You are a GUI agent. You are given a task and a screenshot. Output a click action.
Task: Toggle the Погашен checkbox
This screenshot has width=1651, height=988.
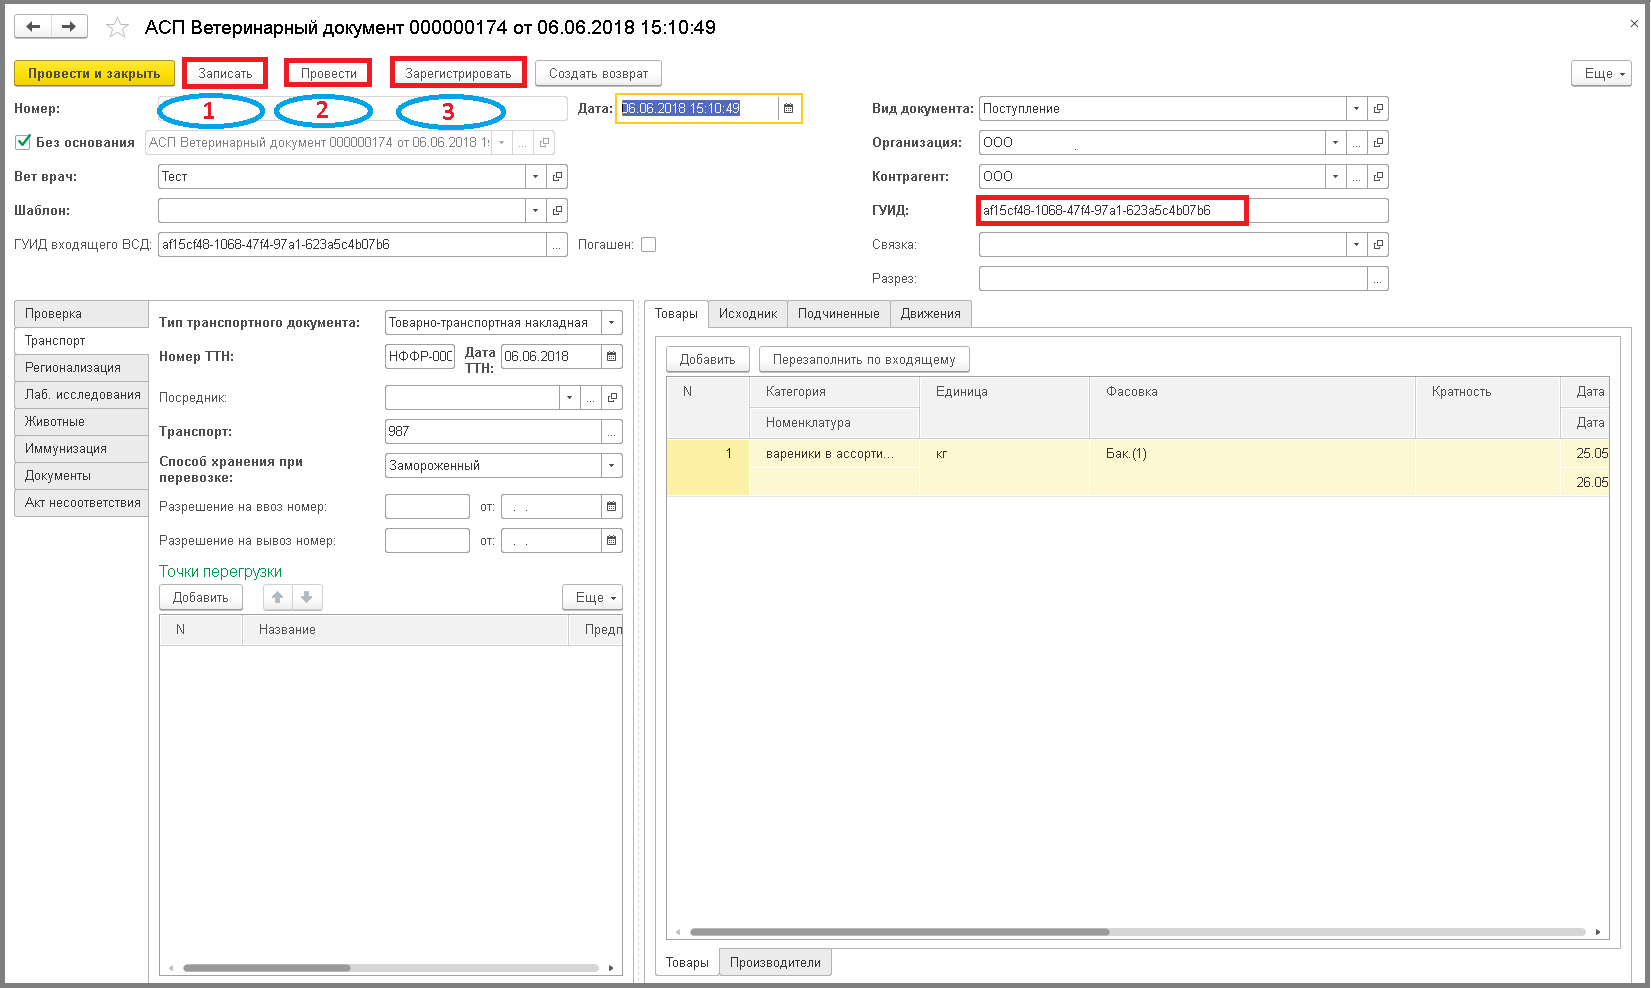[648, 244]
